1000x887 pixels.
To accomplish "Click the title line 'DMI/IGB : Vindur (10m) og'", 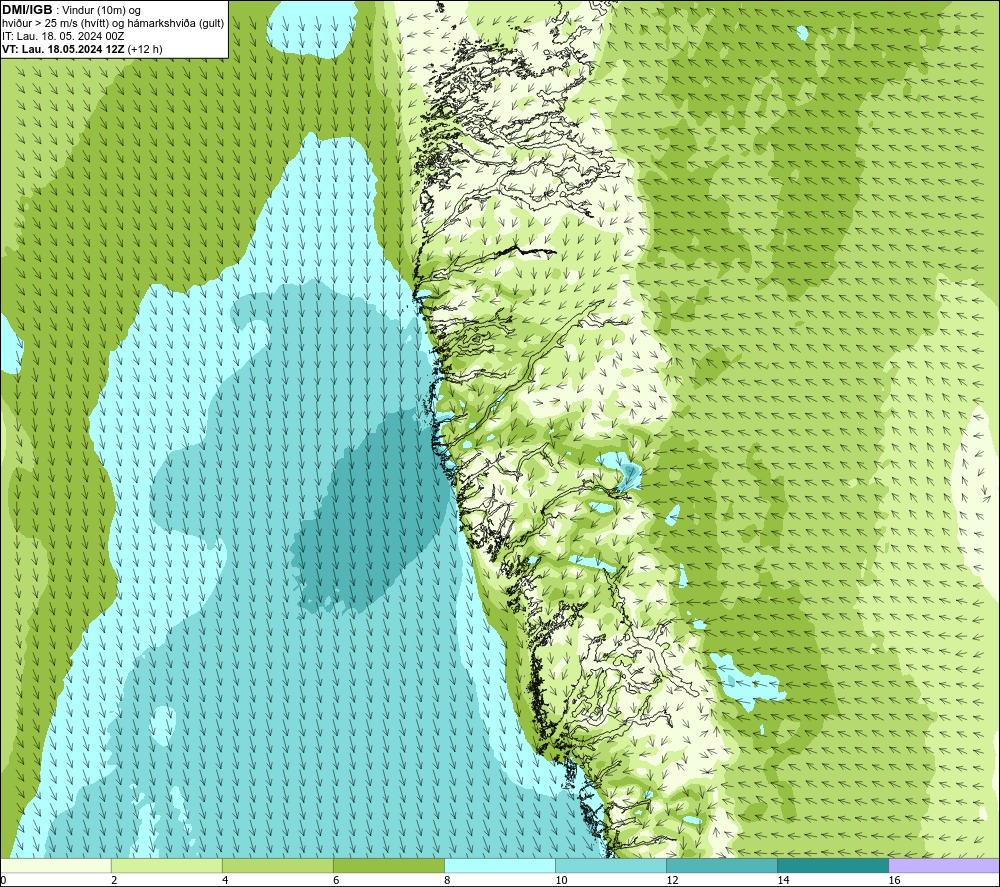I will (71, 10).
